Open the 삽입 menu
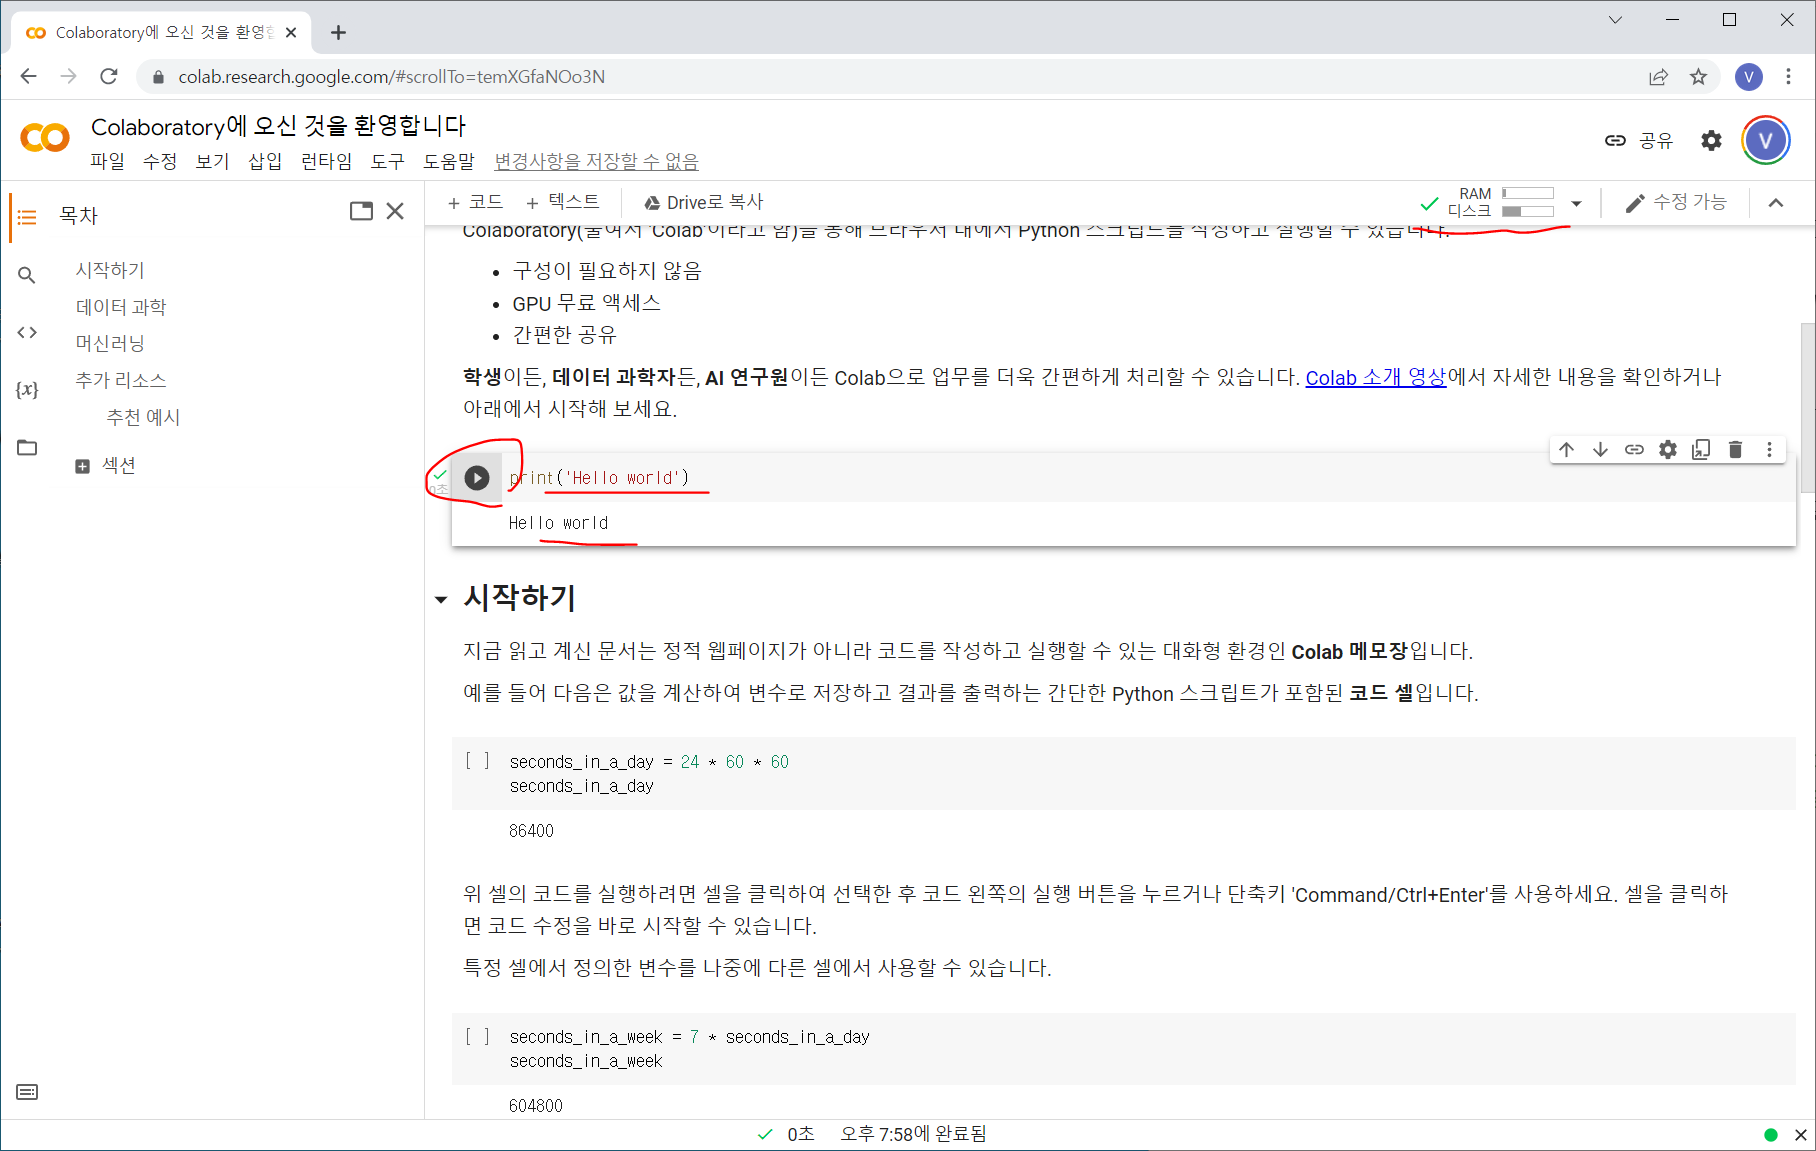 point(265,161)
